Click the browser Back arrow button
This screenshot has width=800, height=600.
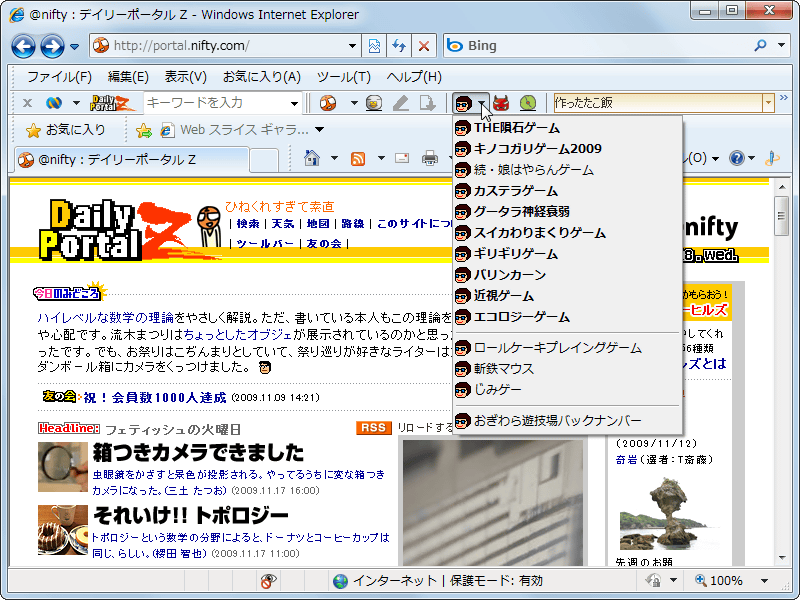[x=23, y=46]
